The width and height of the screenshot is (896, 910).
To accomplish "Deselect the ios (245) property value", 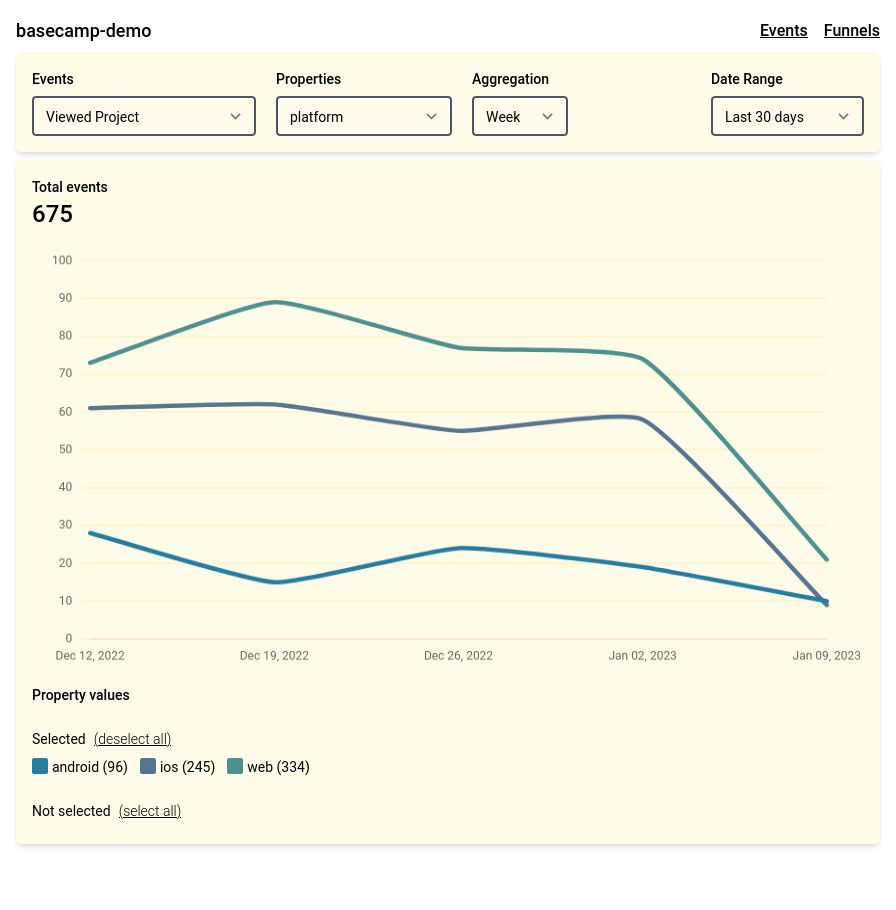I will [178, 767].
